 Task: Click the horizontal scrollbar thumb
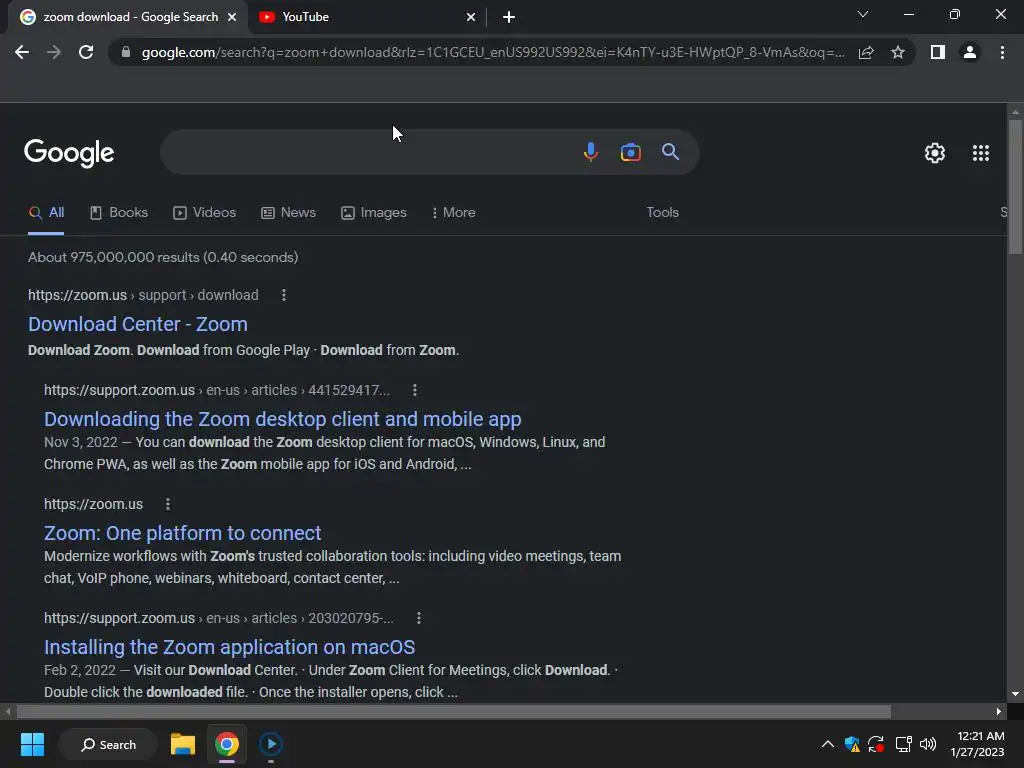coord(453,711)
